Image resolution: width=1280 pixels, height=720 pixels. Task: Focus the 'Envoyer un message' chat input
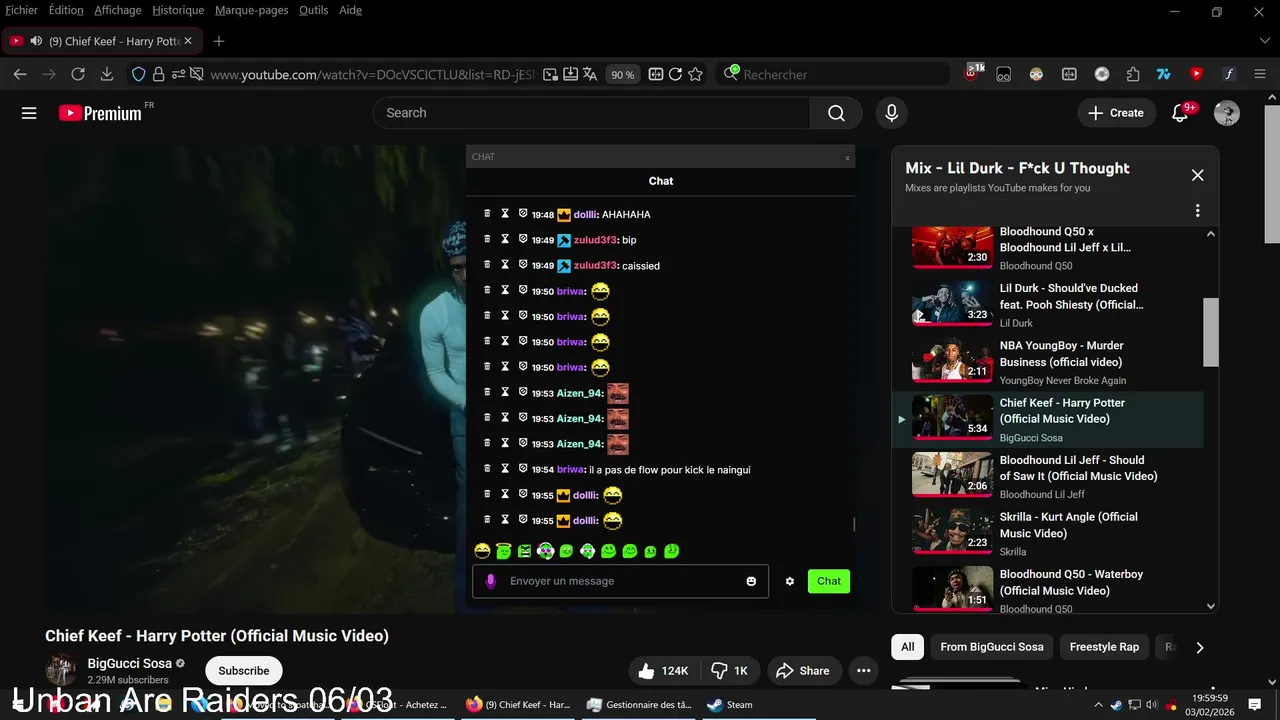620,581
